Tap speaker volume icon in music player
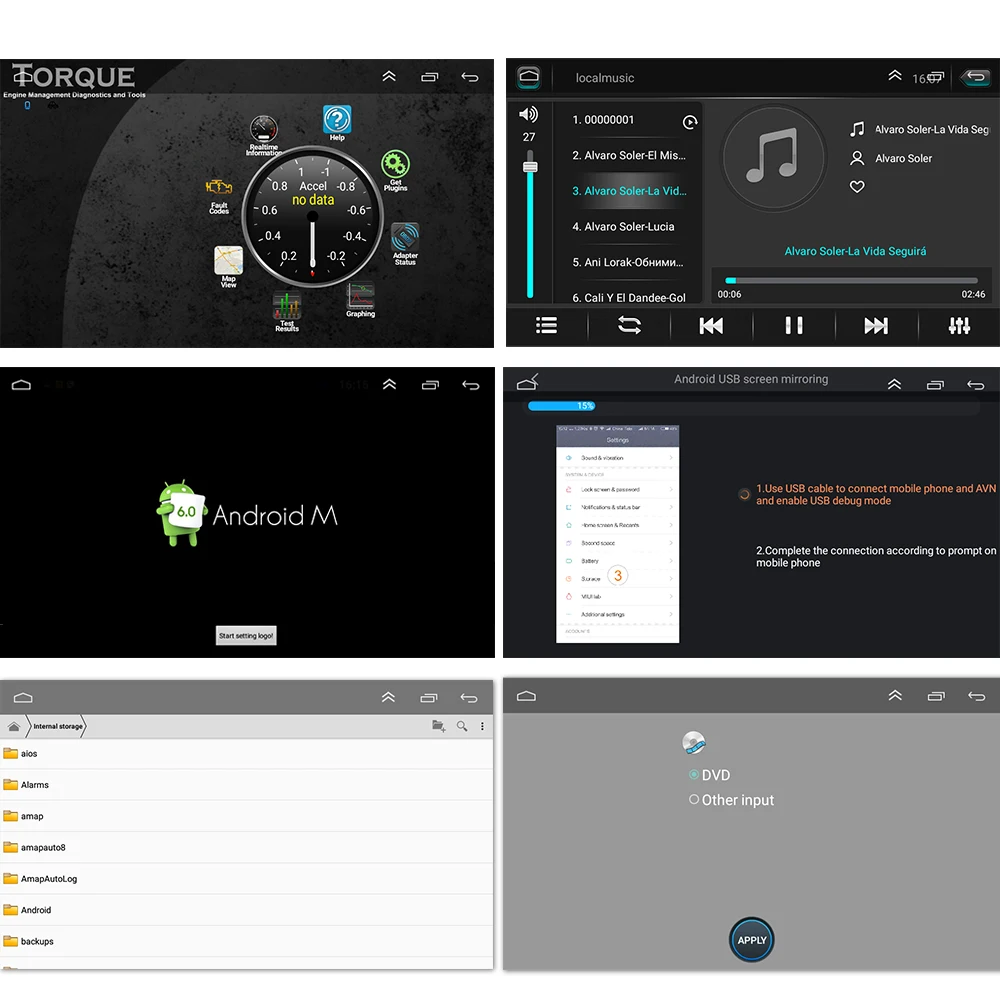Image resolution: width=1000 pixels, height=1000 pixels. point(529,114)
